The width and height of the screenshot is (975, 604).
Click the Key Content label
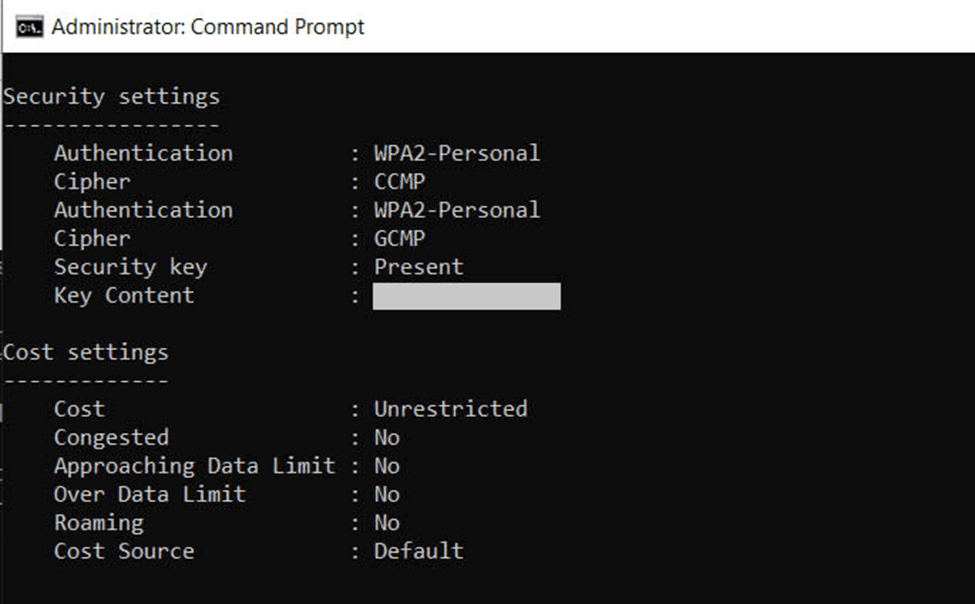pyautogui.click(x=124, y=295)
